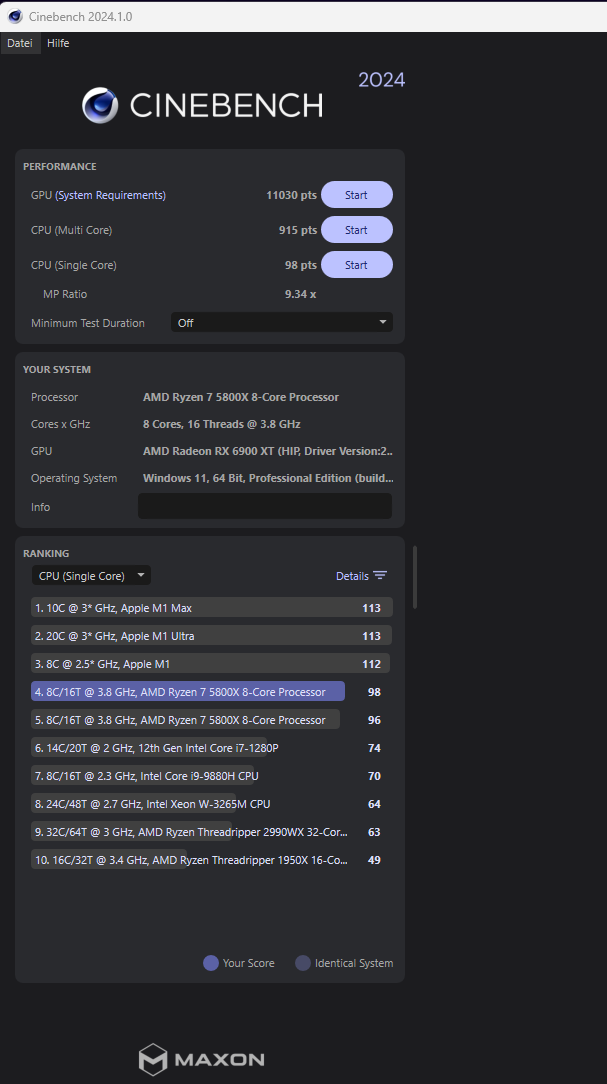Select the Intel Core i7-1280P ranking row

pos(212,747)
